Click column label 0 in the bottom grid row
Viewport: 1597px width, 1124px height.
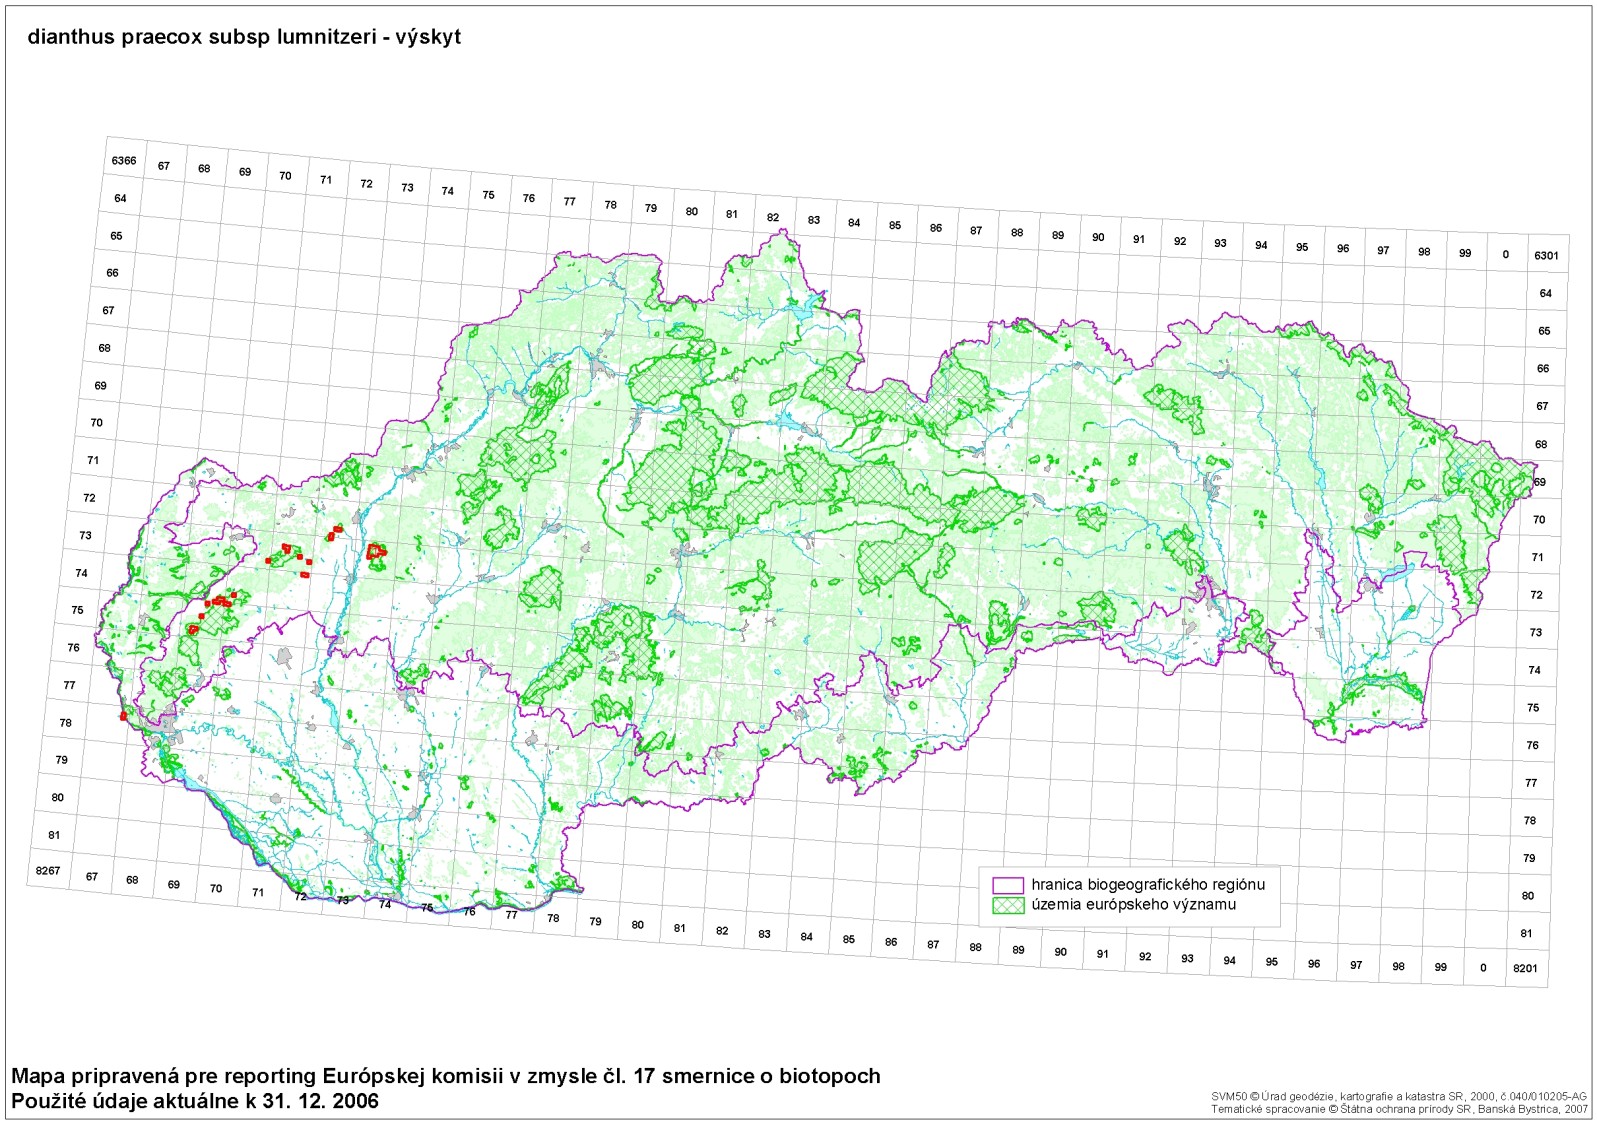pyautogui.click(x=1483, y=967)
